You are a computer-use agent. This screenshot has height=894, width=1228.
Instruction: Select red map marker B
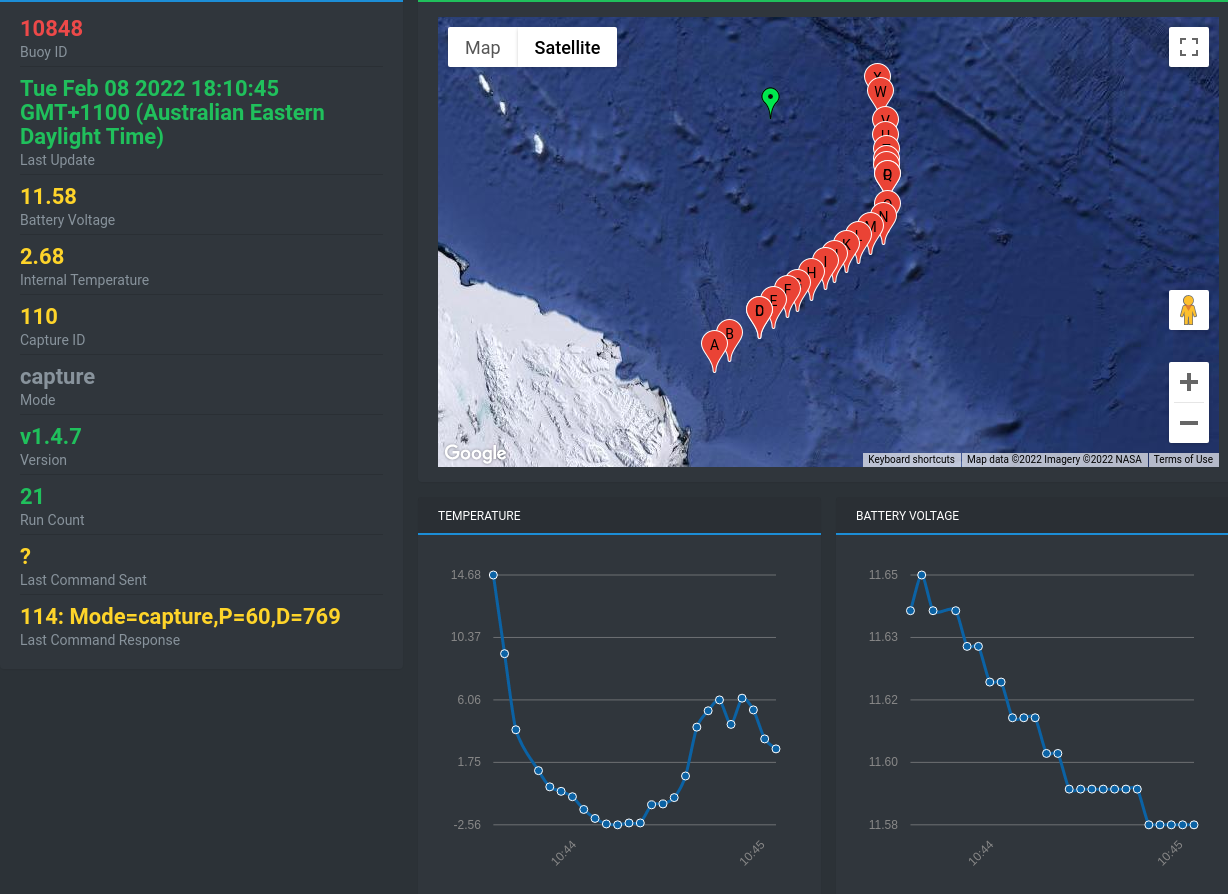tap(730, 336)
